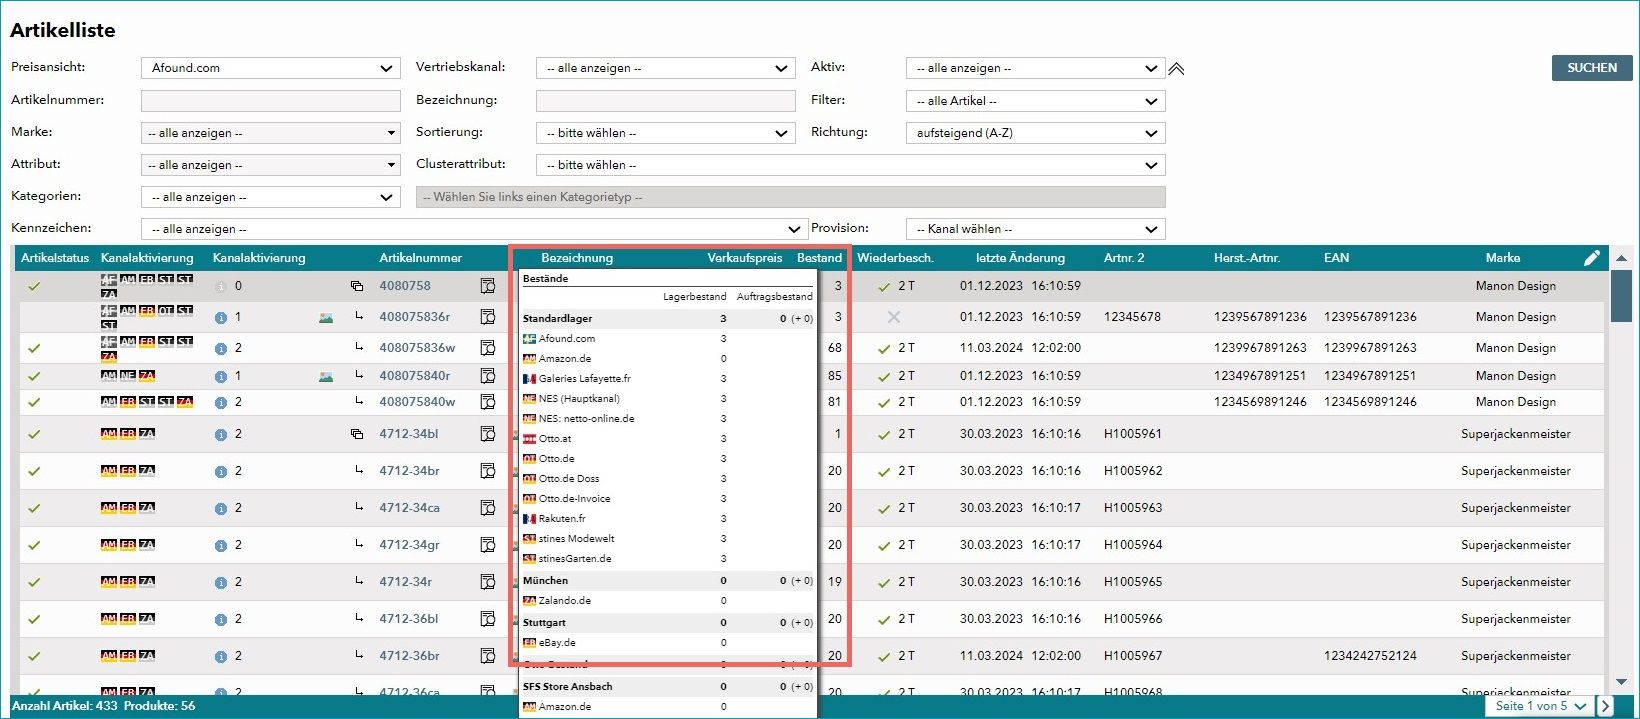Click the preview icon in row 4712-34bl
The image size is (1640, 719).
coord(488,434)
